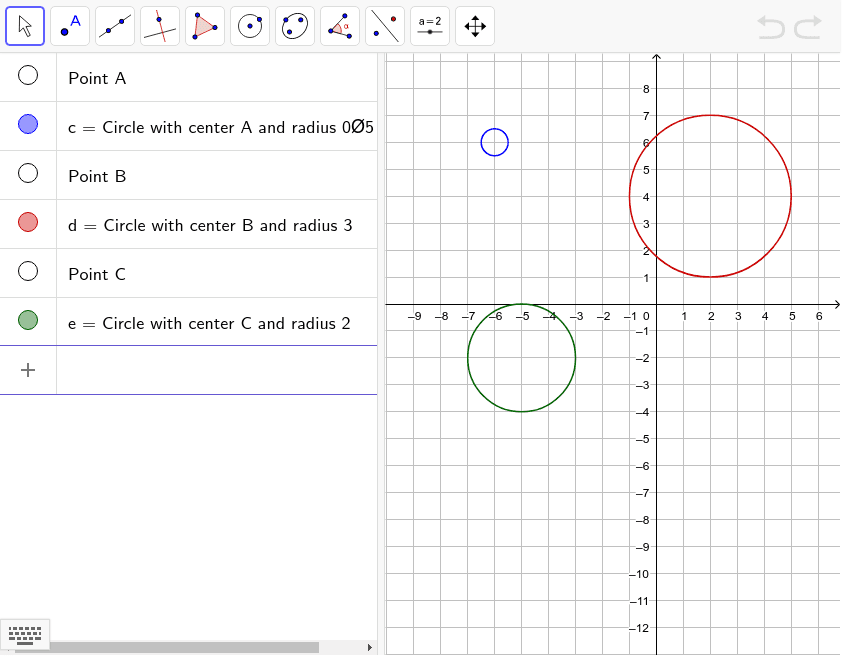Screen dimensions: 842x657
Task: Toggle visibility of Point B
Action: [28, 173]
